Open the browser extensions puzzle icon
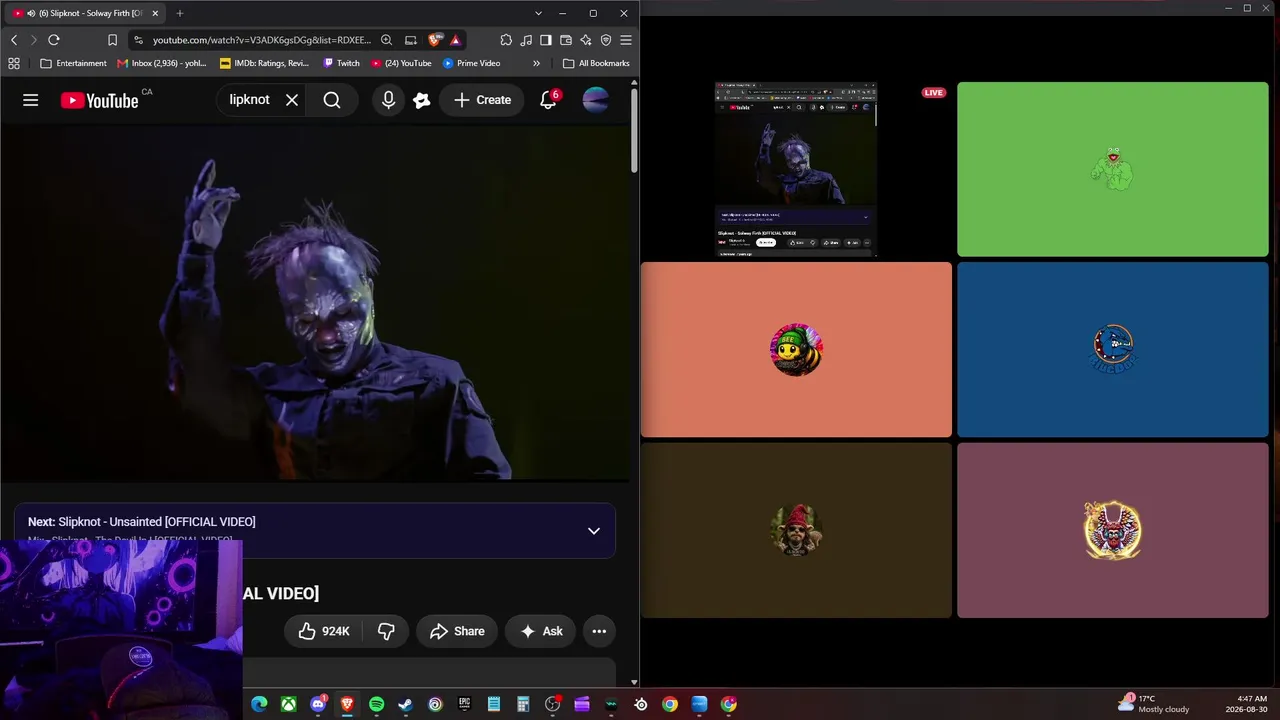This screenshot has height=720, width=1280. (506, 40)
